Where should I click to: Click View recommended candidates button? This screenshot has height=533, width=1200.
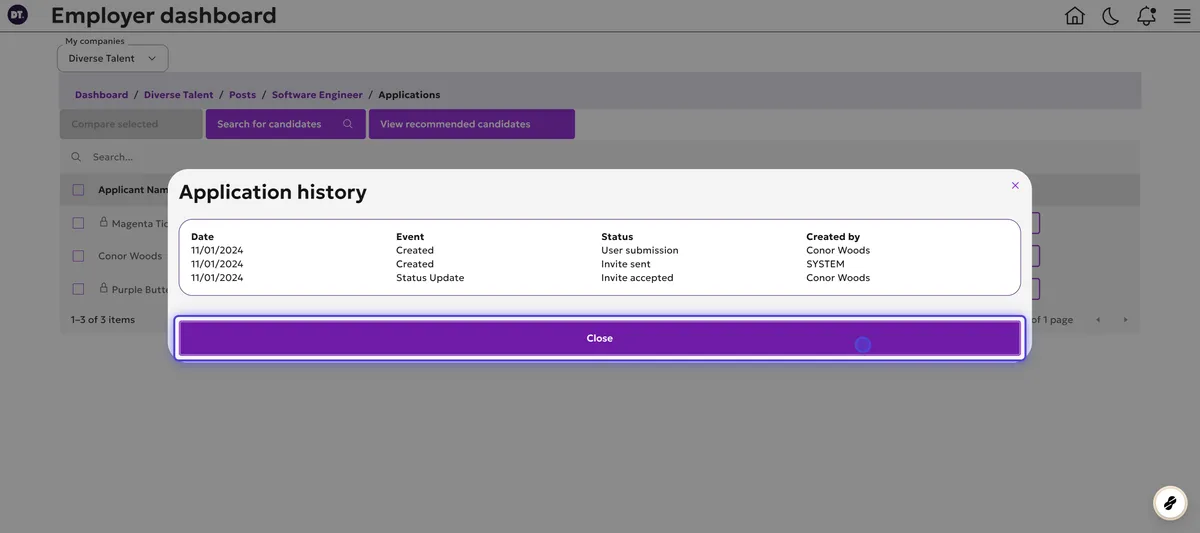point(472,124)
